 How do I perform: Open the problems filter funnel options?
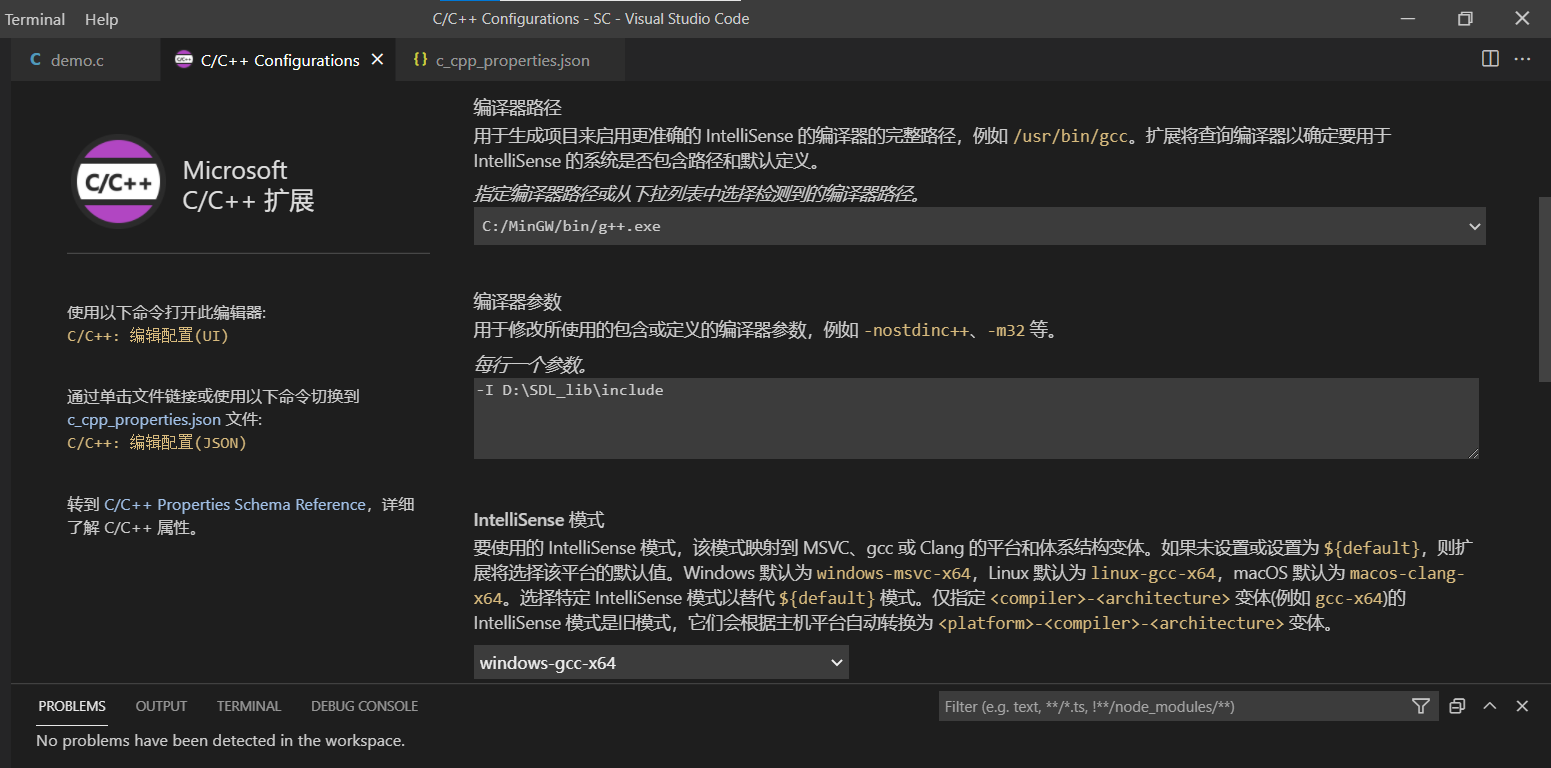tap(1420, 706)
